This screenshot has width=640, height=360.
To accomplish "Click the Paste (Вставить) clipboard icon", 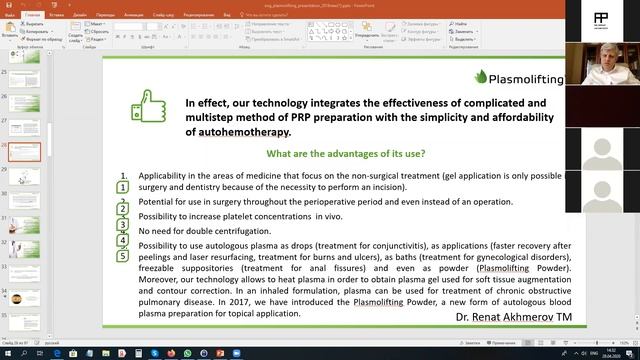I will 10,27.
